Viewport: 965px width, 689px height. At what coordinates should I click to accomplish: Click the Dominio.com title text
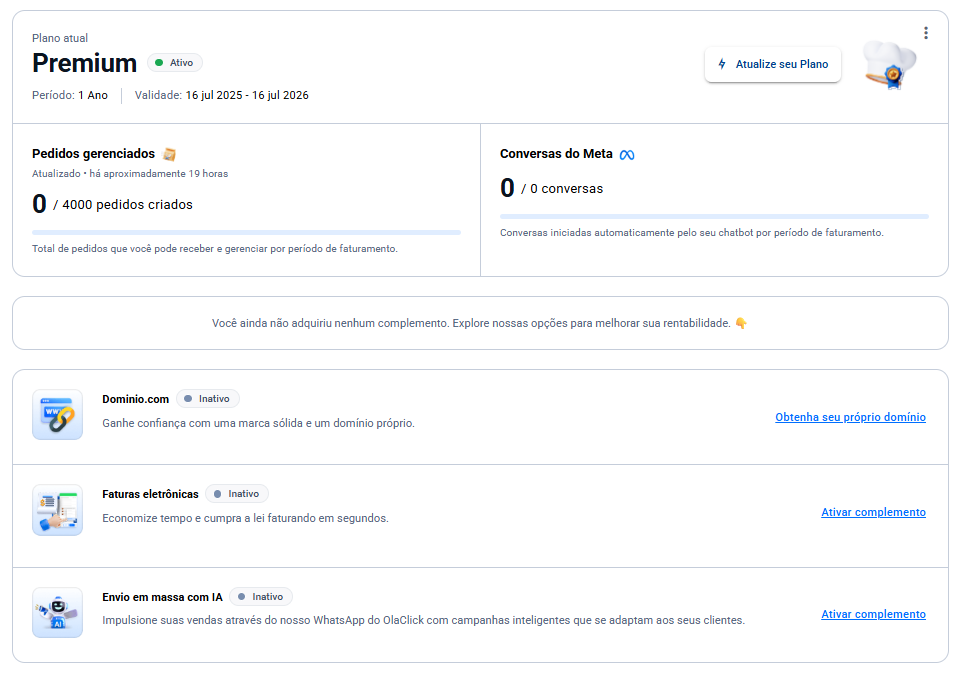pyautogui.click(x=135, y=399)
